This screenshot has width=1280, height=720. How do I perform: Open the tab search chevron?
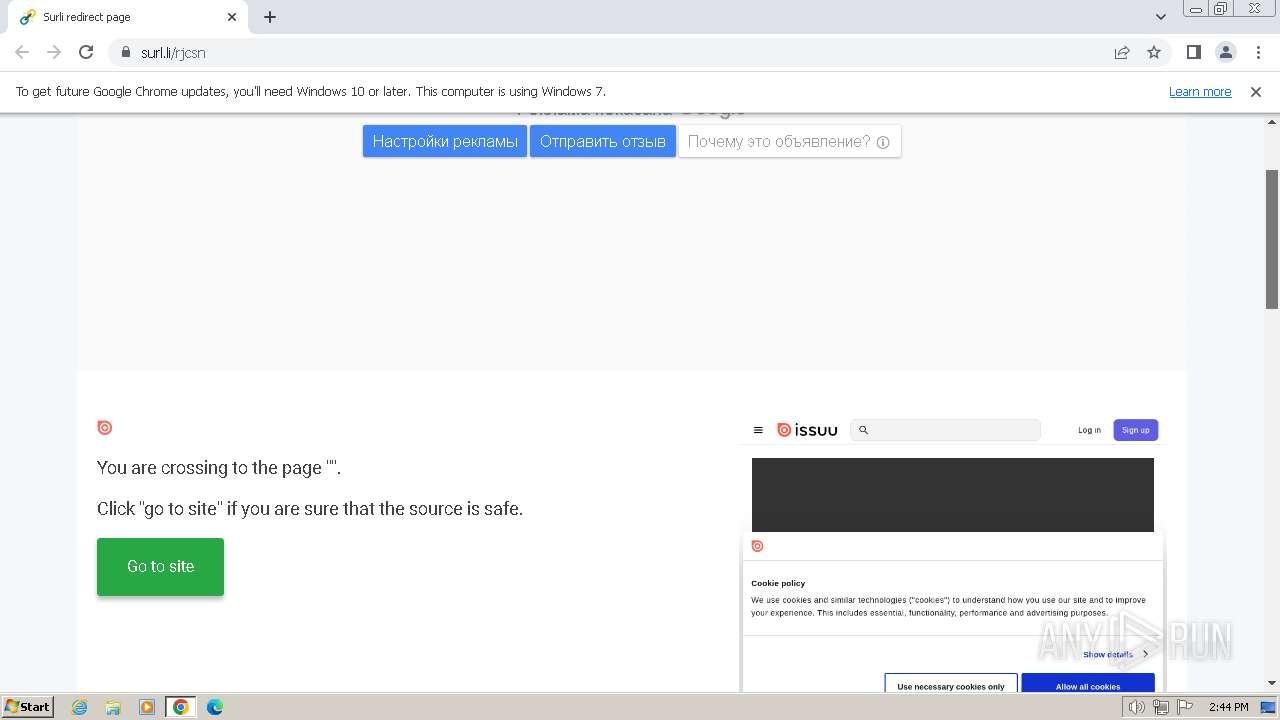(1161, 17)
